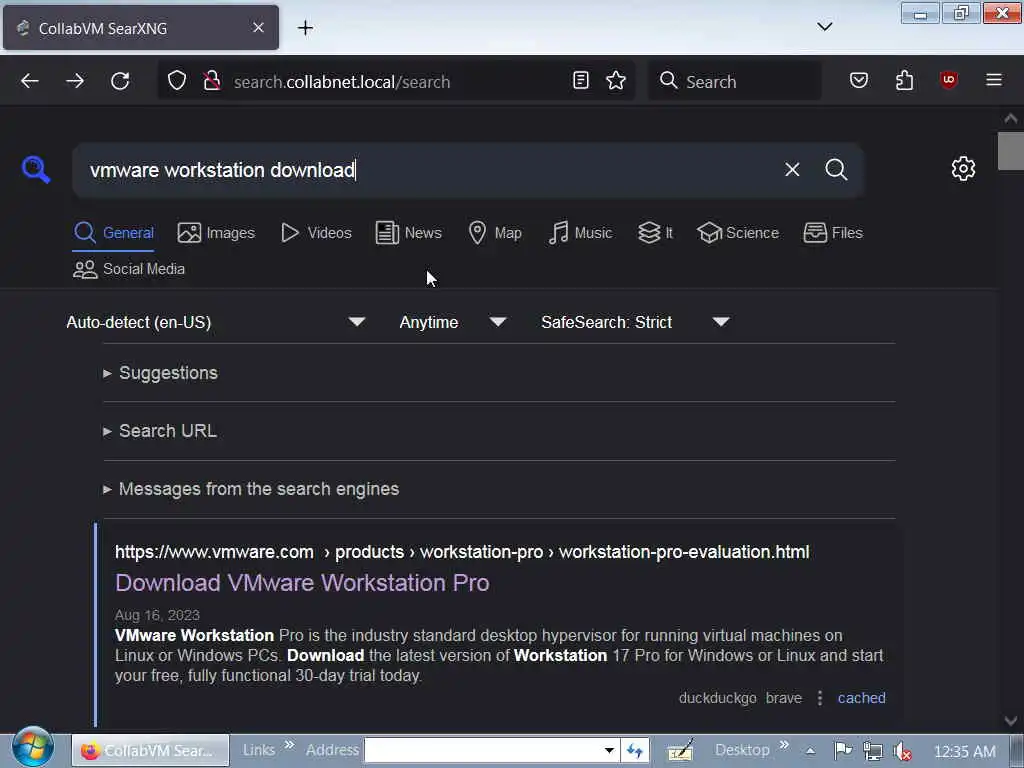Image resolution: width=1024 pixels, height=768 pixels.
Task: Expand the Links toolbar chevron
Action: tap(289, 745)
